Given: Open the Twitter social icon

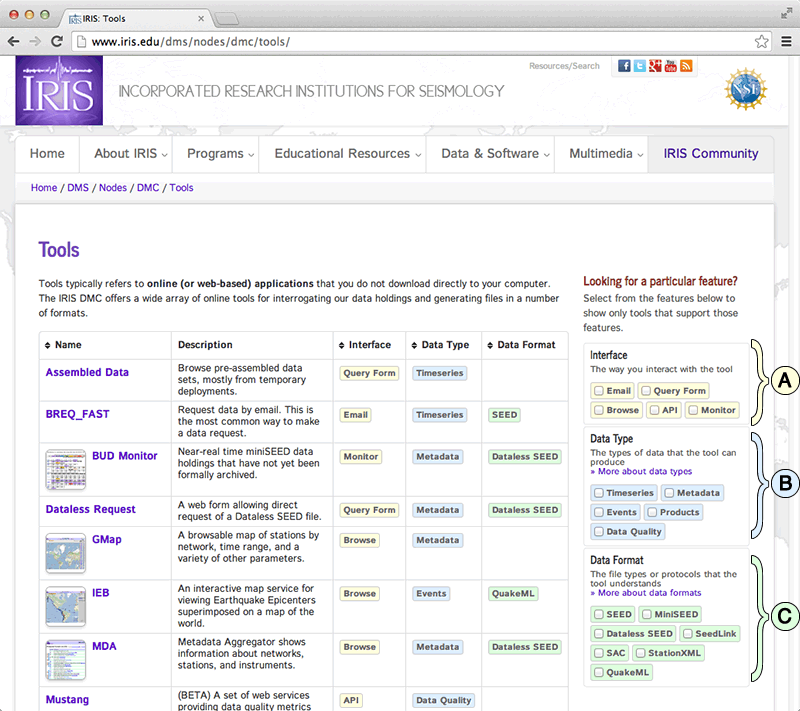Looking at the screenshot, I should 640,66.
